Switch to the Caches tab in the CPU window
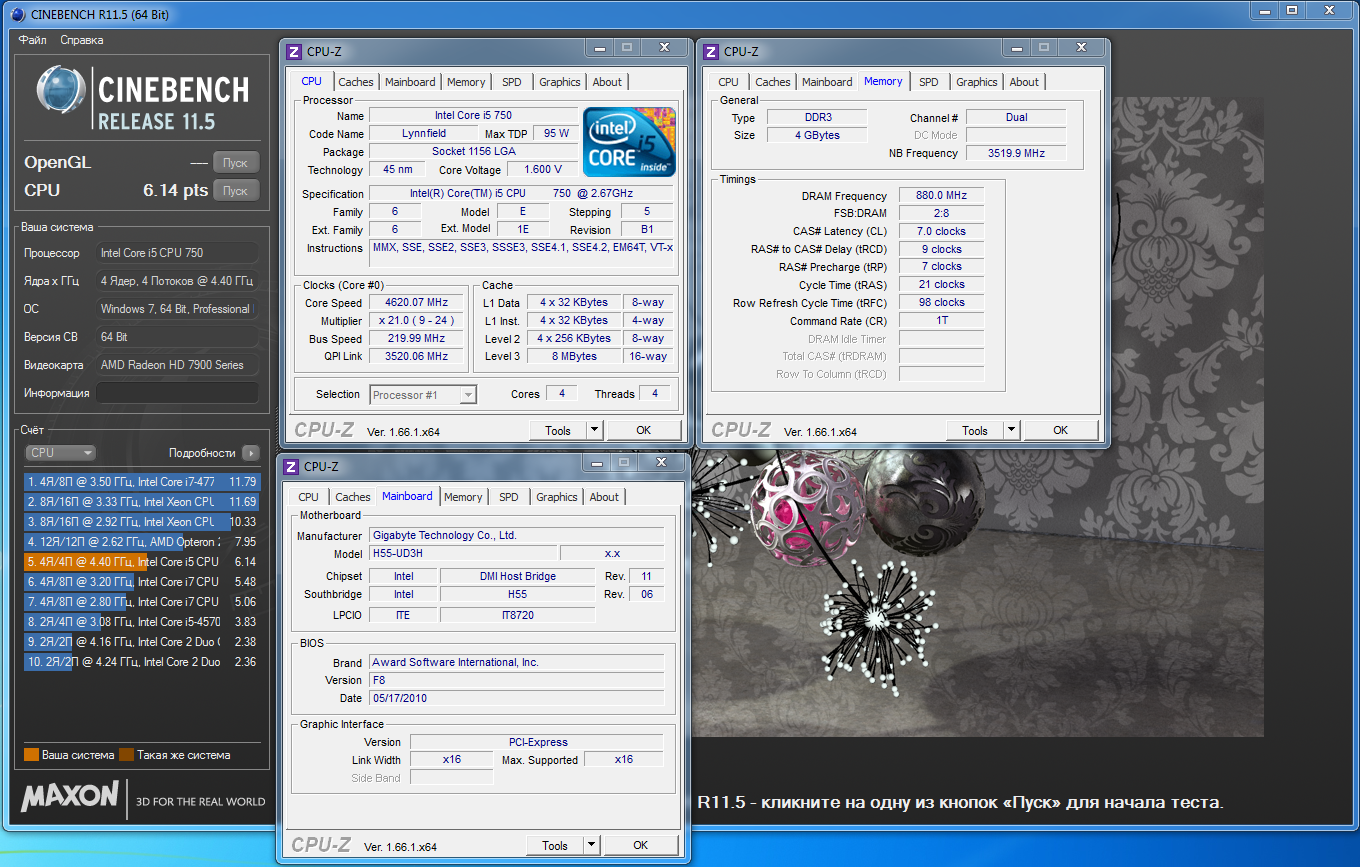Image resolution: width=1360 pixels, height=867 pixels. 355,82
